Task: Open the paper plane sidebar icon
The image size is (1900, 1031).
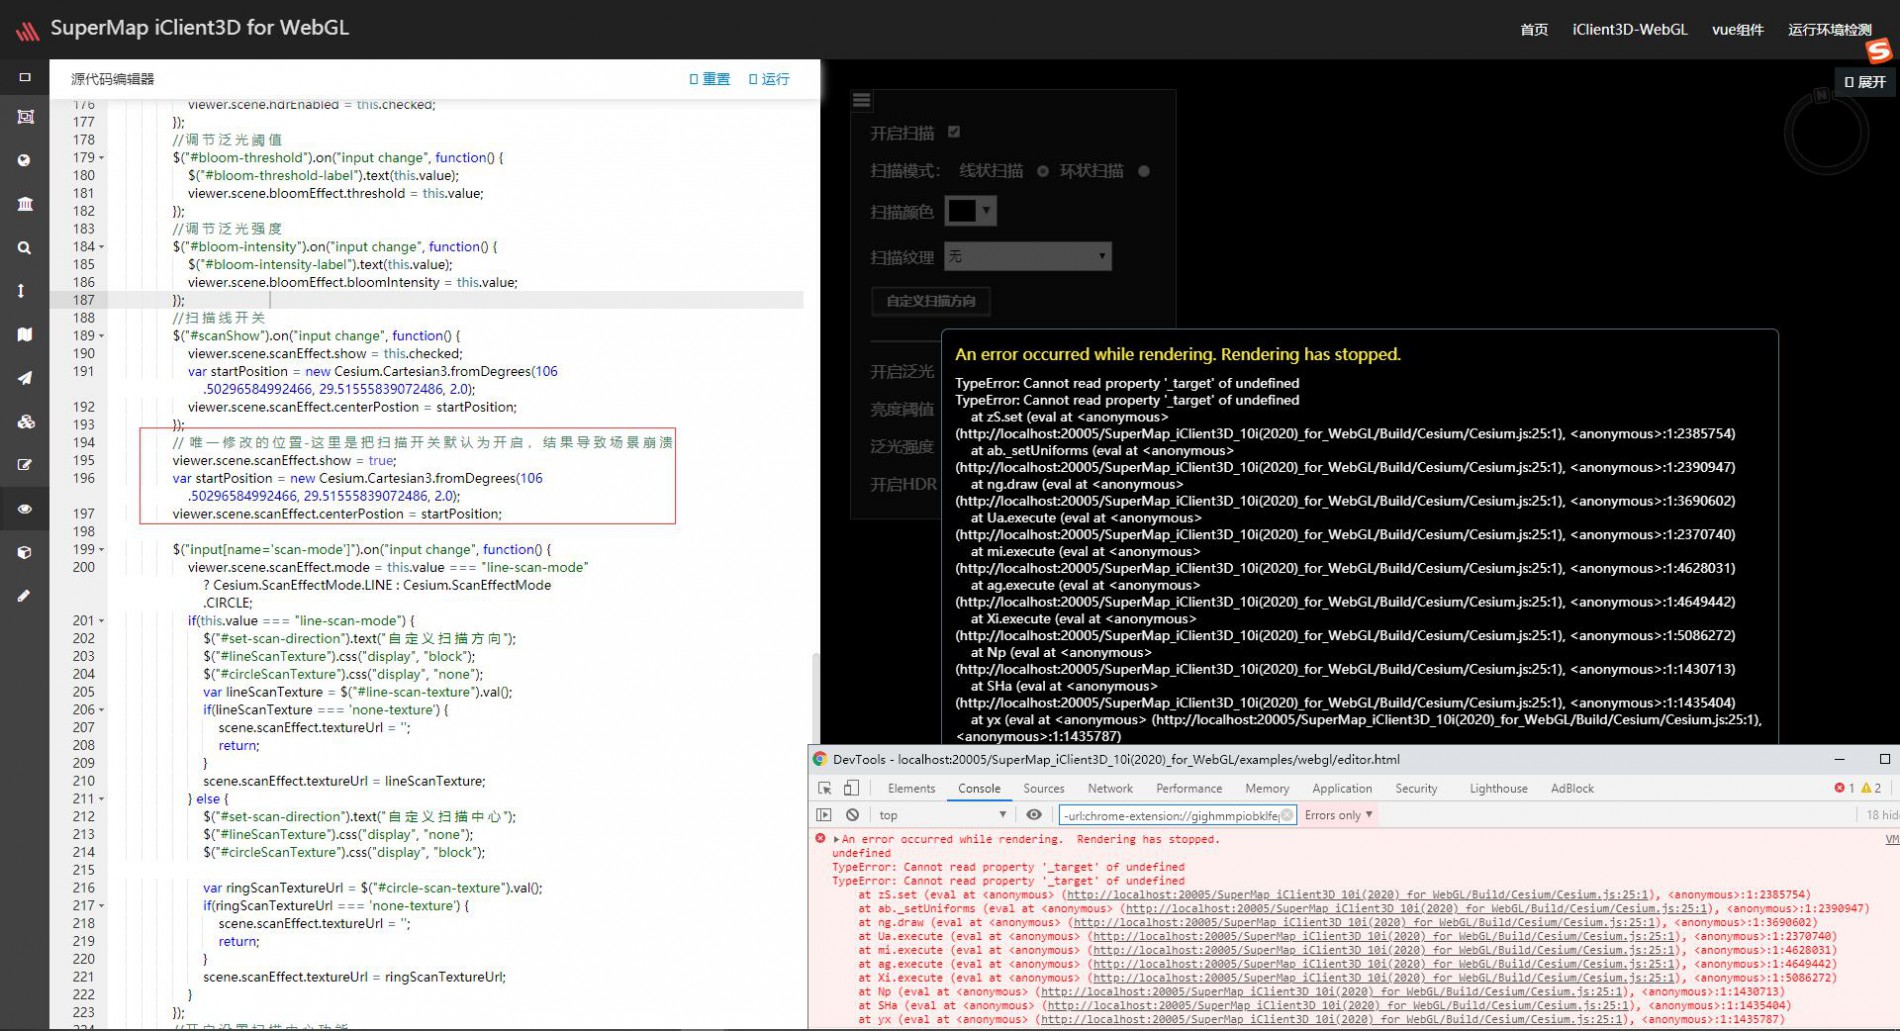Action: point(25,378)
